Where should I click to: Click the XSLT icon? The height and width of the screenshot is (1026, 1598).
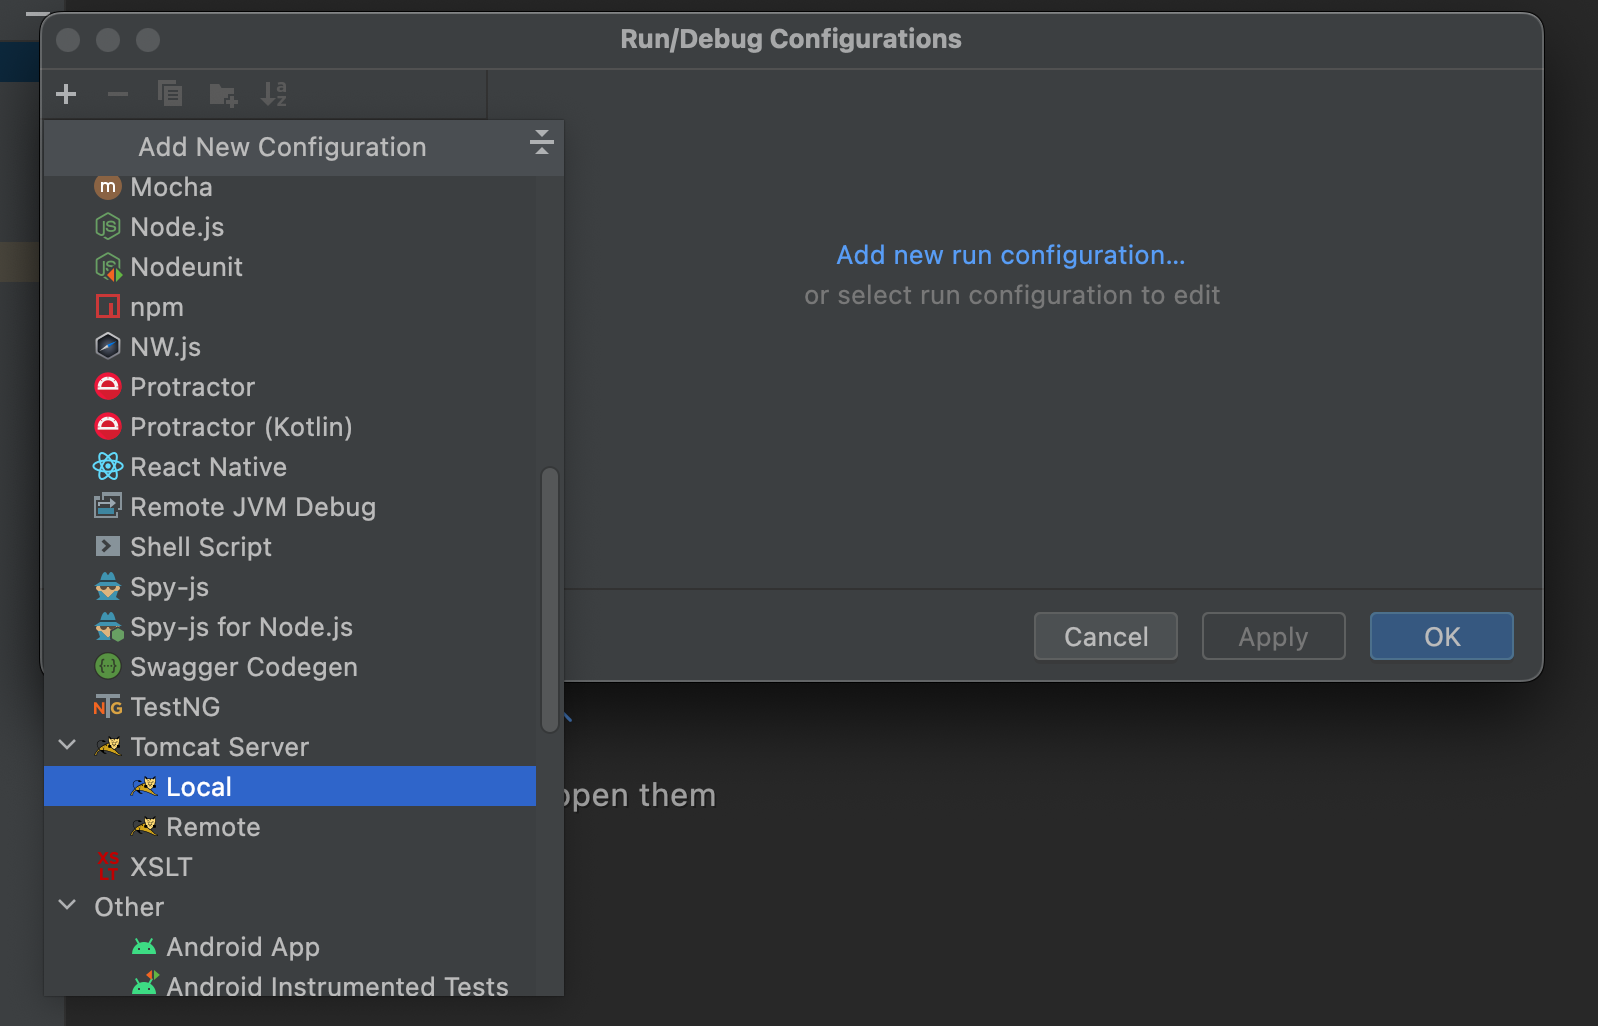pyautogui.click(x=108, y=866)
